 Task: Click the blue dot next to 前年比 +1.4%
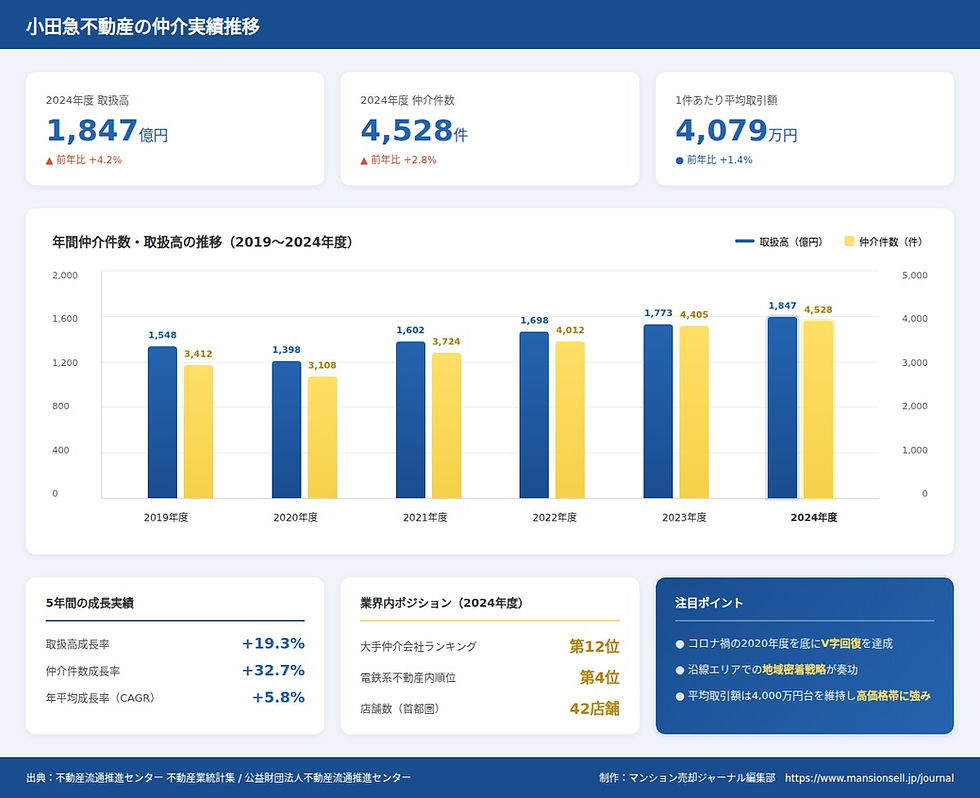679,161
